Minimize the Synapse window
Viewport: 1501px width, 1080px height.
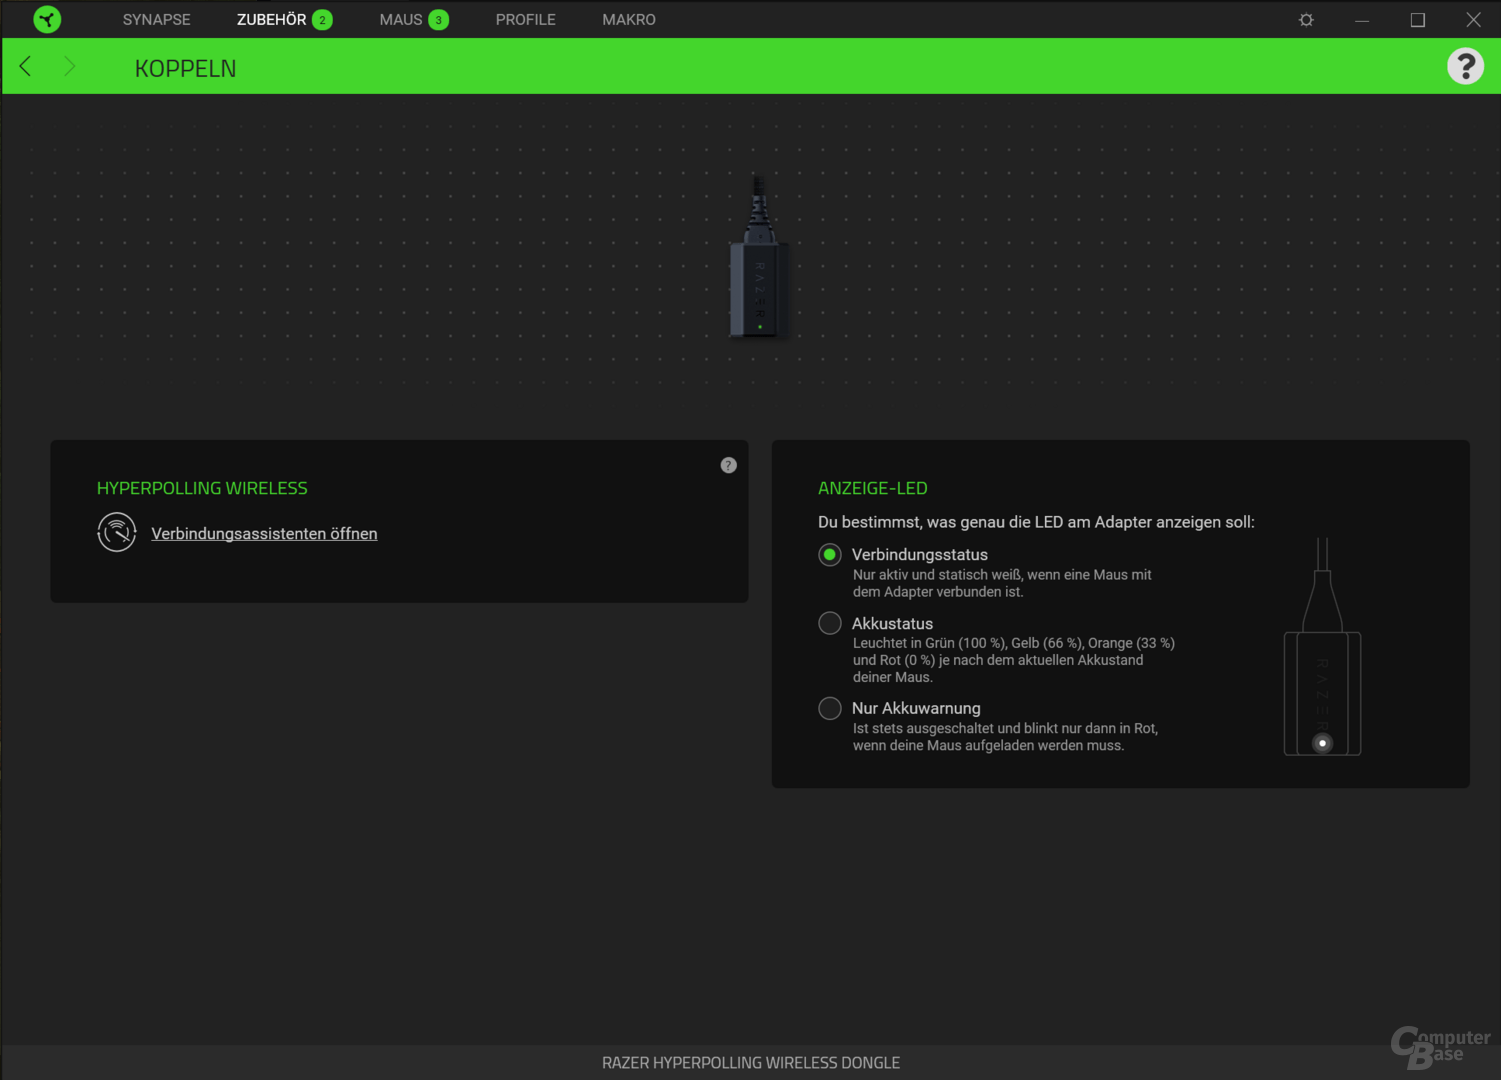click(x=1362, y=19)
